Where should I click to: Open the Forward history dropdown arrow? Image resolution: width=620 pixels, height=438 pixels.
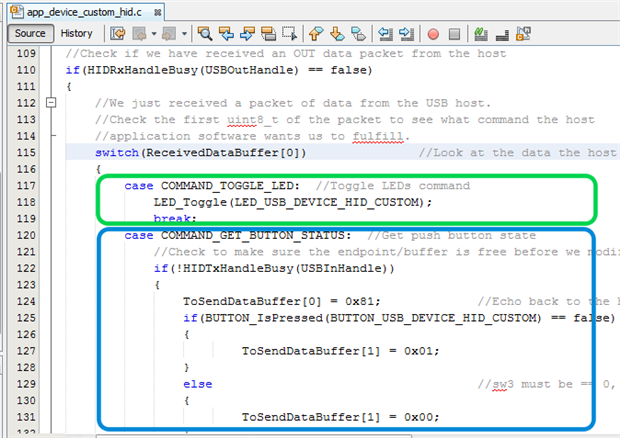184,34
